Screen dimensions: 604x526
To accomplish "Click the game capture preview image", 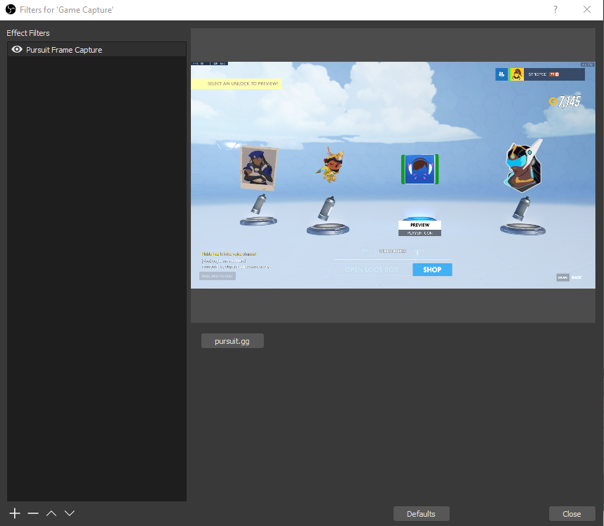I will click(393, 175).
